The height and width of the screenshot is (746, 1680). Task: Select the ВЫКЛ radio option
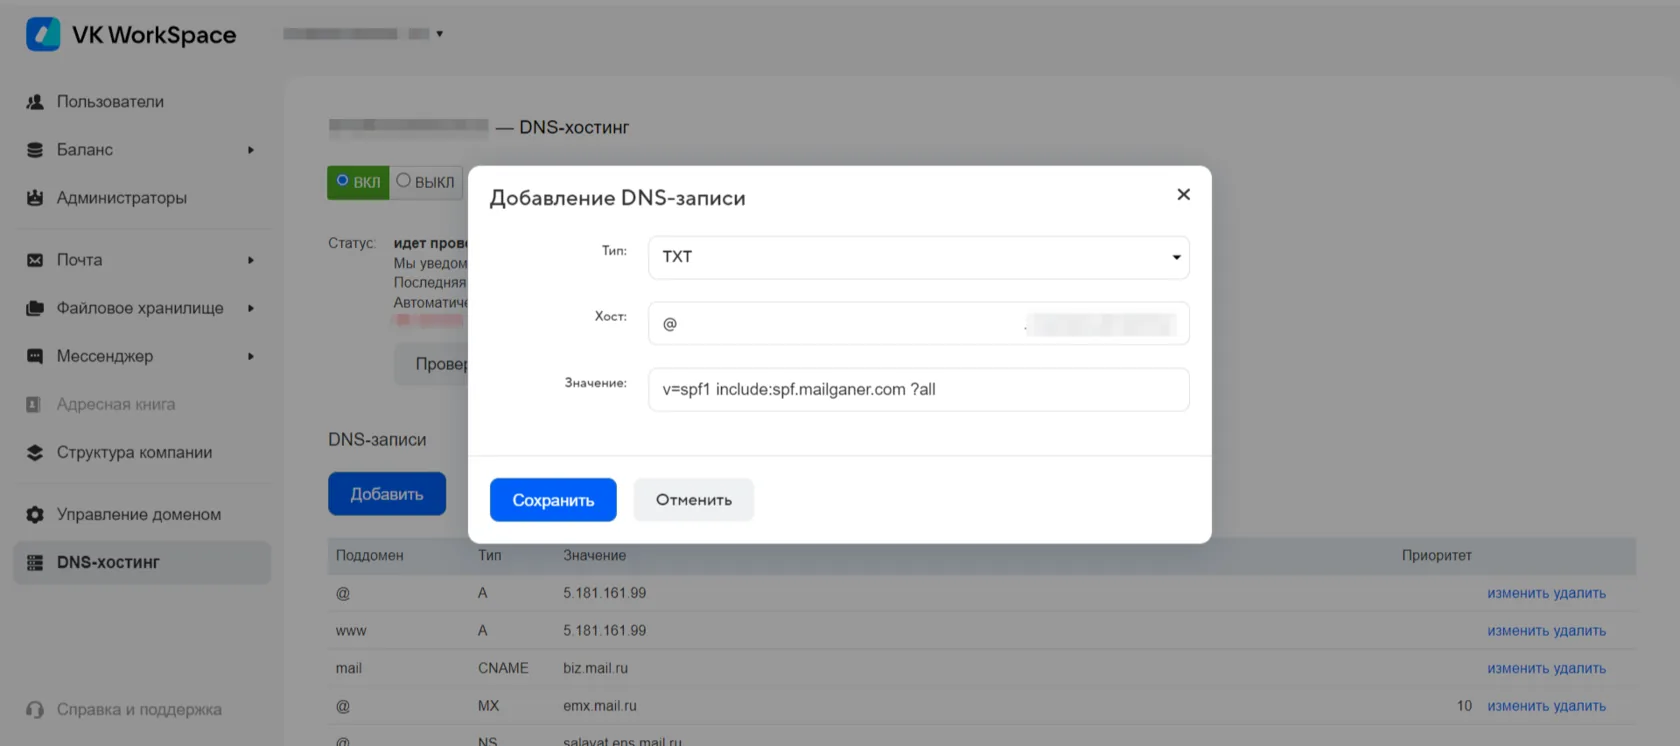coord(426,182)
